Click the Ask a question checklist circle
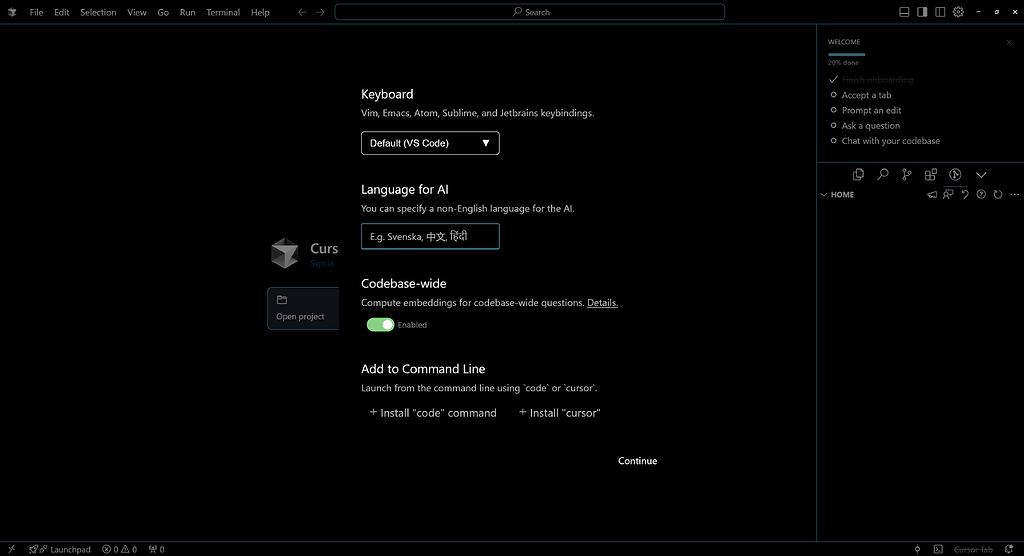1024x556 pixels. point(833,125)
